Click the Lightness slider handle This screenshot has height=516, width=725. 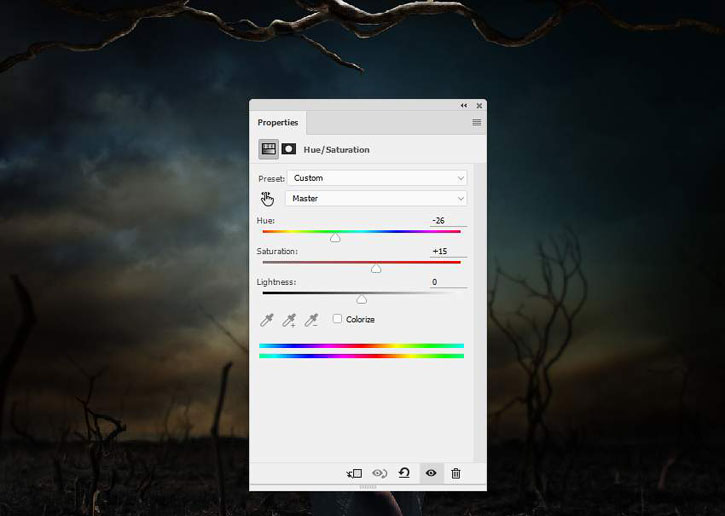[362, 300]
